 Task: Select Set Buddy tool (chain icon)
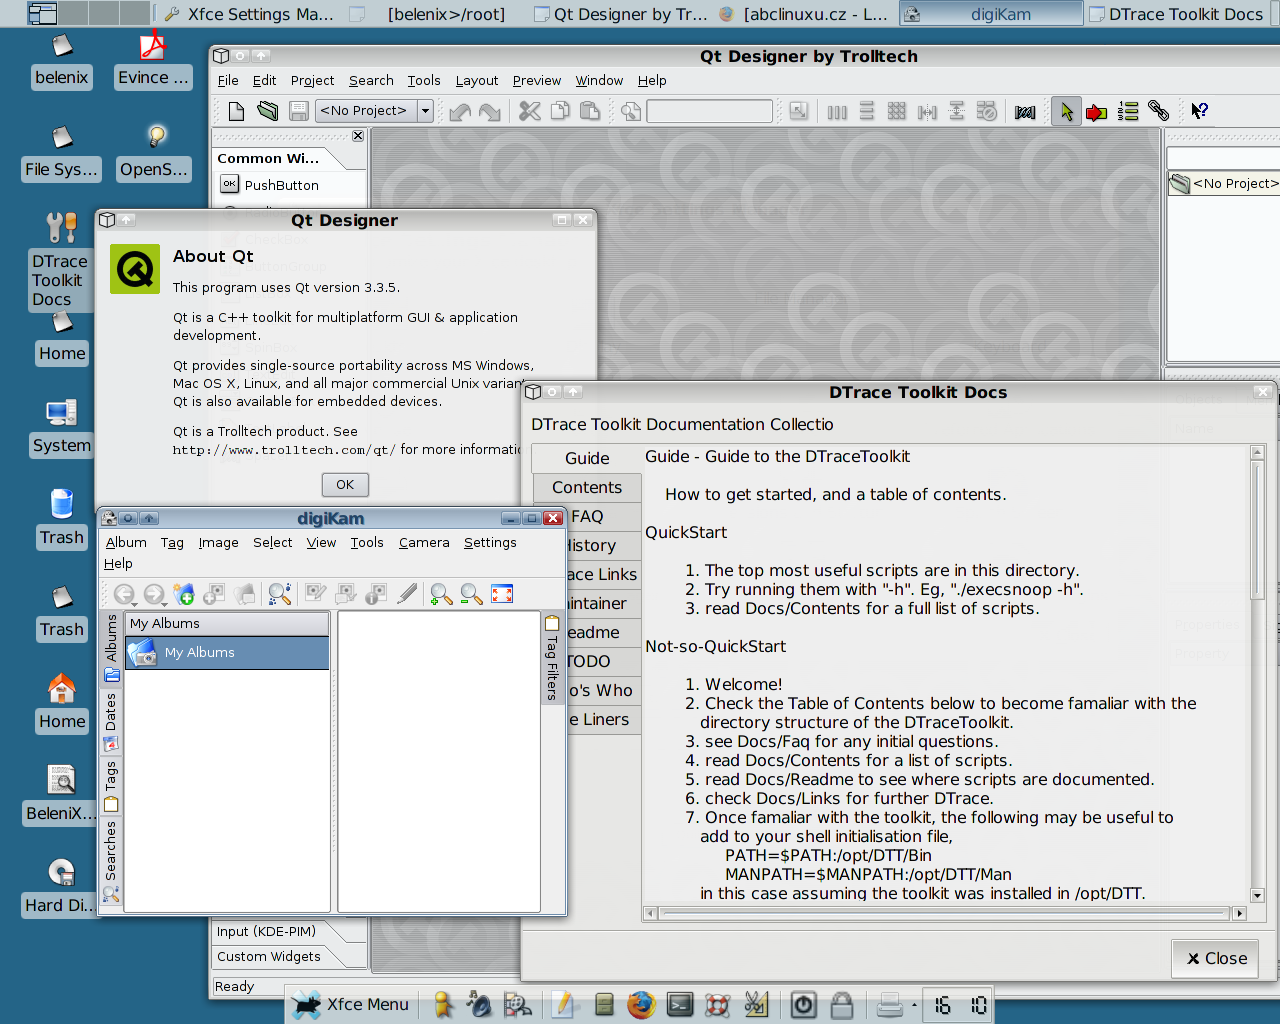[x=1158, y=111]
